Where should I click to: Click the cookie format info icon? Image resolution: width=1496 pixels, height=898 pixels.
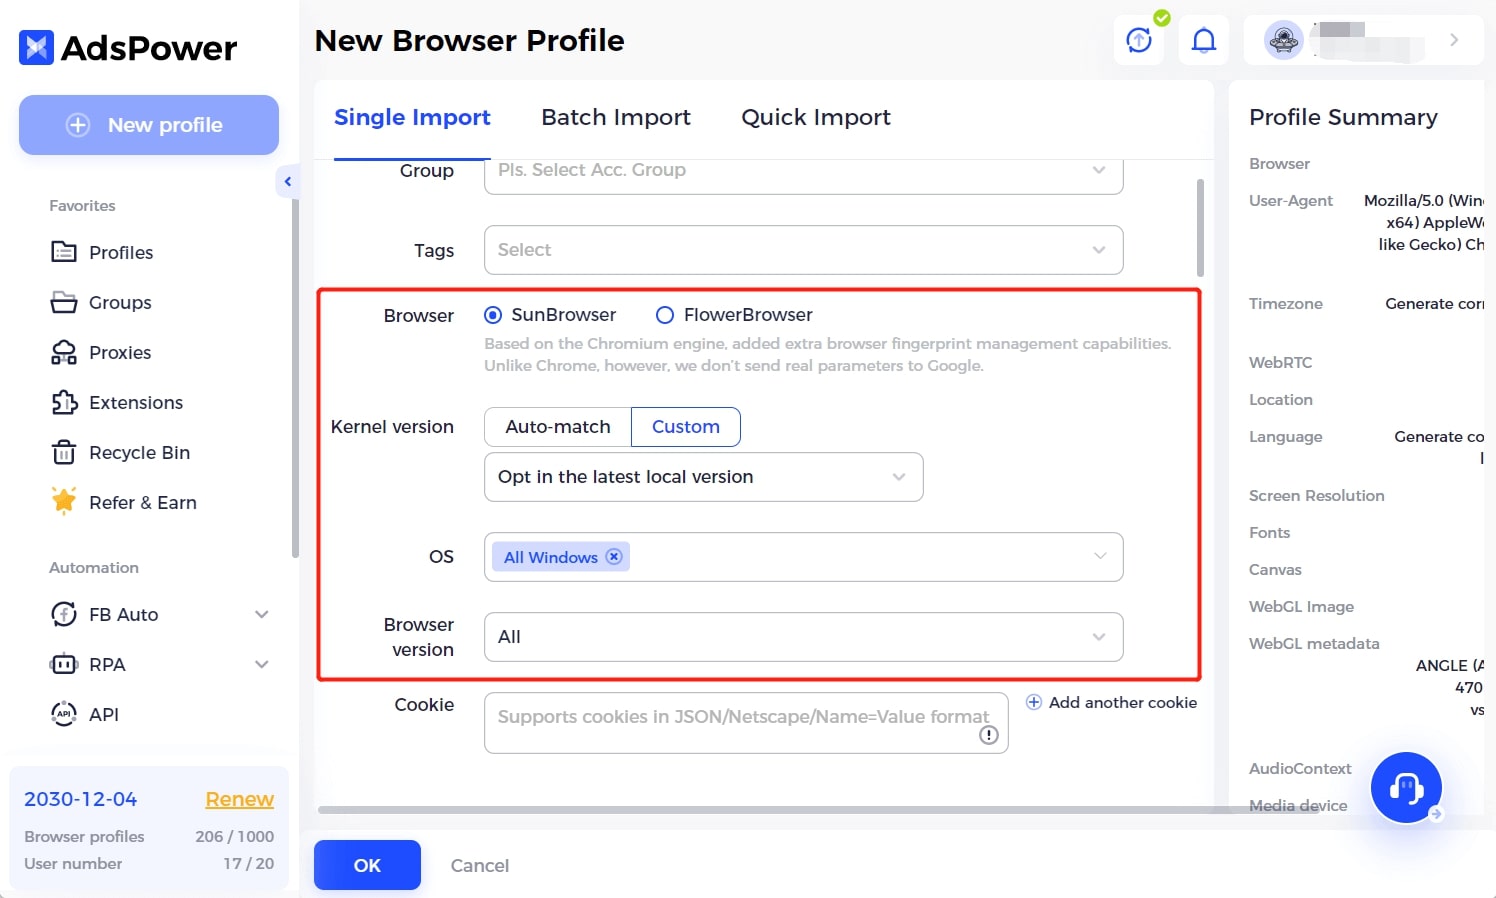click(988, 735)
